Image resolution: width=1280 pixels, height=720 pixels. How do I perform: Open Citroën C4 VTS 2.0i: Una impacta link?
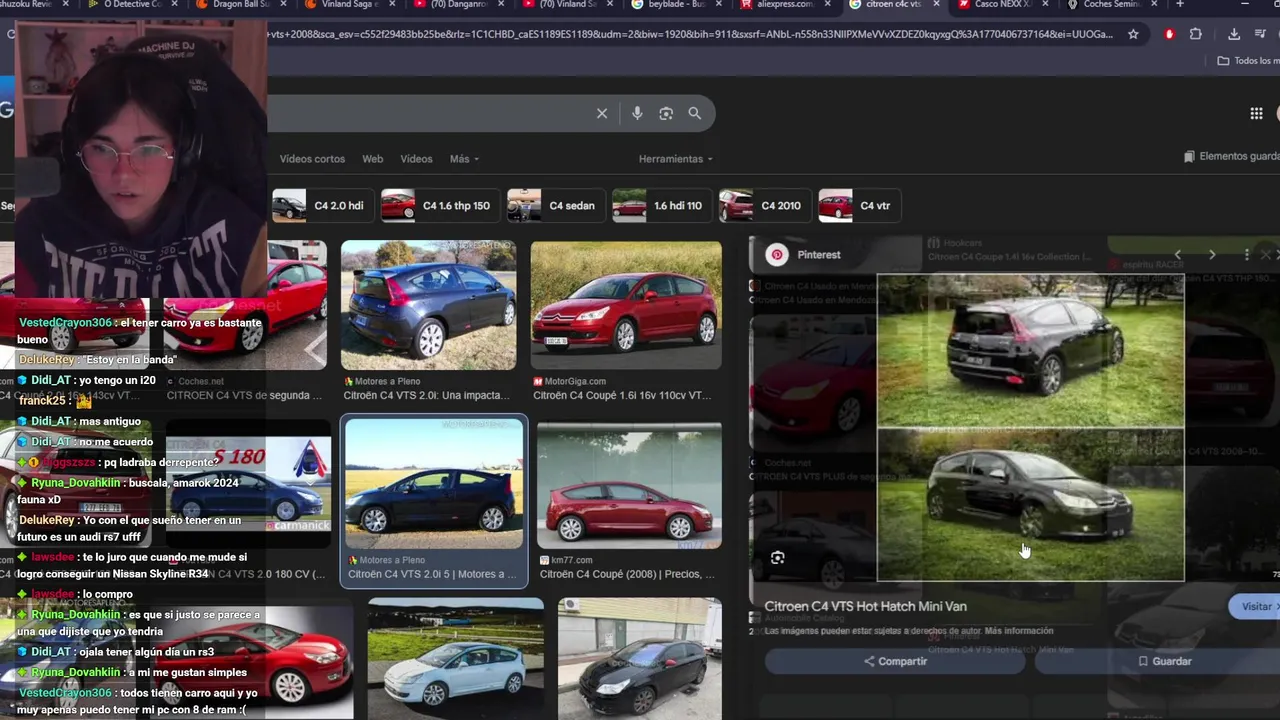(x=428, y=396)
